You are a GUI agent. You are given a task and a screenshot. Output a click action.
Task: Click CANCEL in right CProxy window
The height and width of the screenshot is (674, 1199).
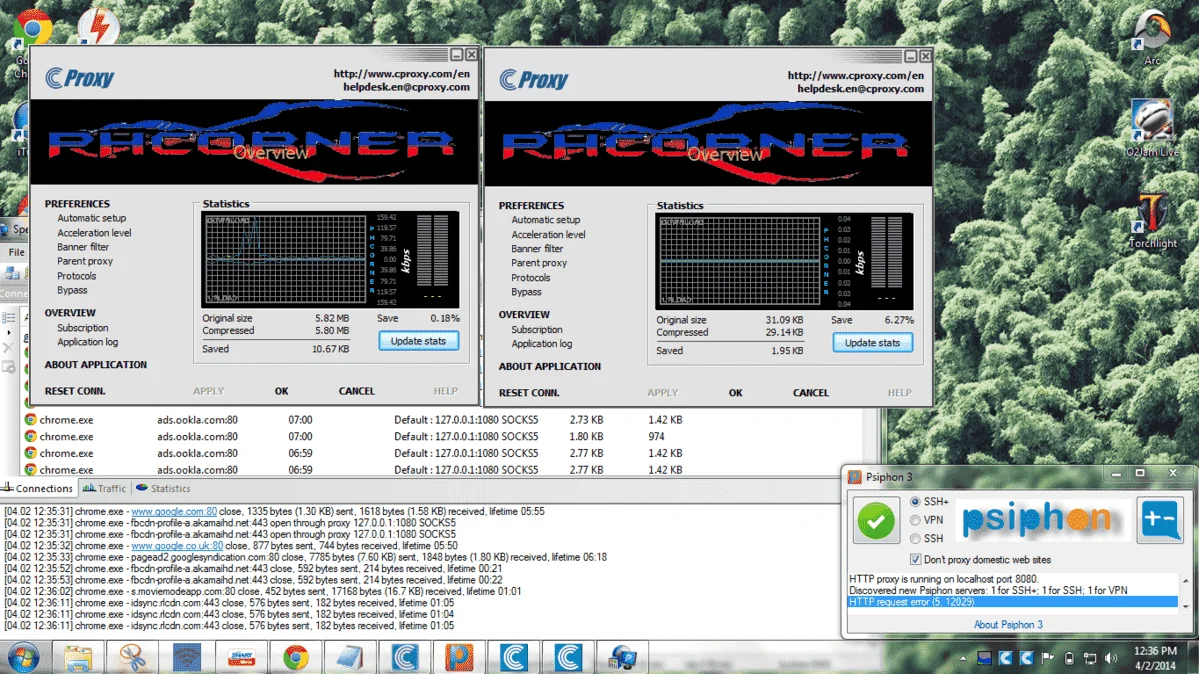pyautogui.click(x=811, y=392)
